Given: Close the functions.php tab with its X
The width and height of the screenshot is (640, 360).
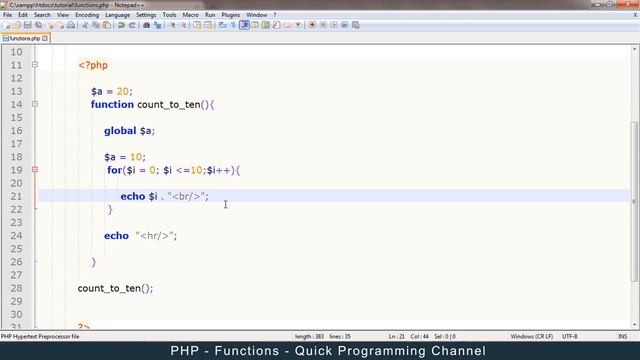Looking at the screenshot, I should click(45, 38).
